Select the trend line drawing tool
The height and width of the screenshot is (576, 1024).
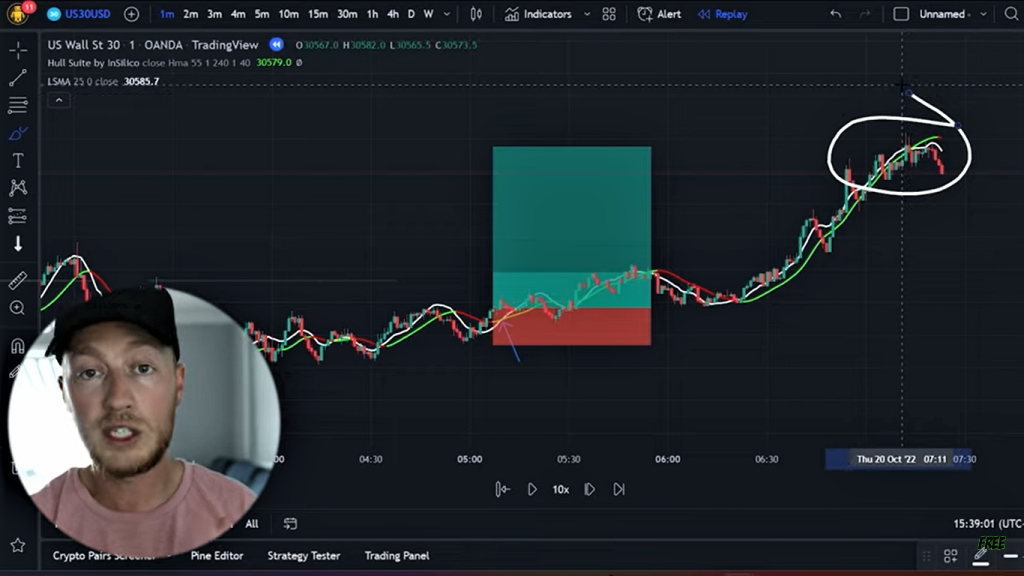tap(18, 78)
